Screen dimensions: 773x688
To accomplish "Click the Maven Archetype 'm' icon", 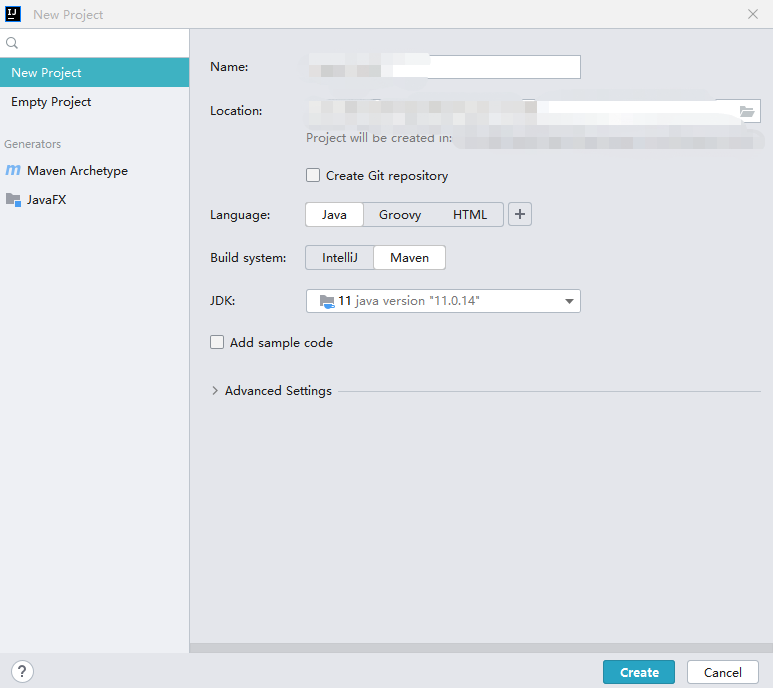I will (13, 171).
